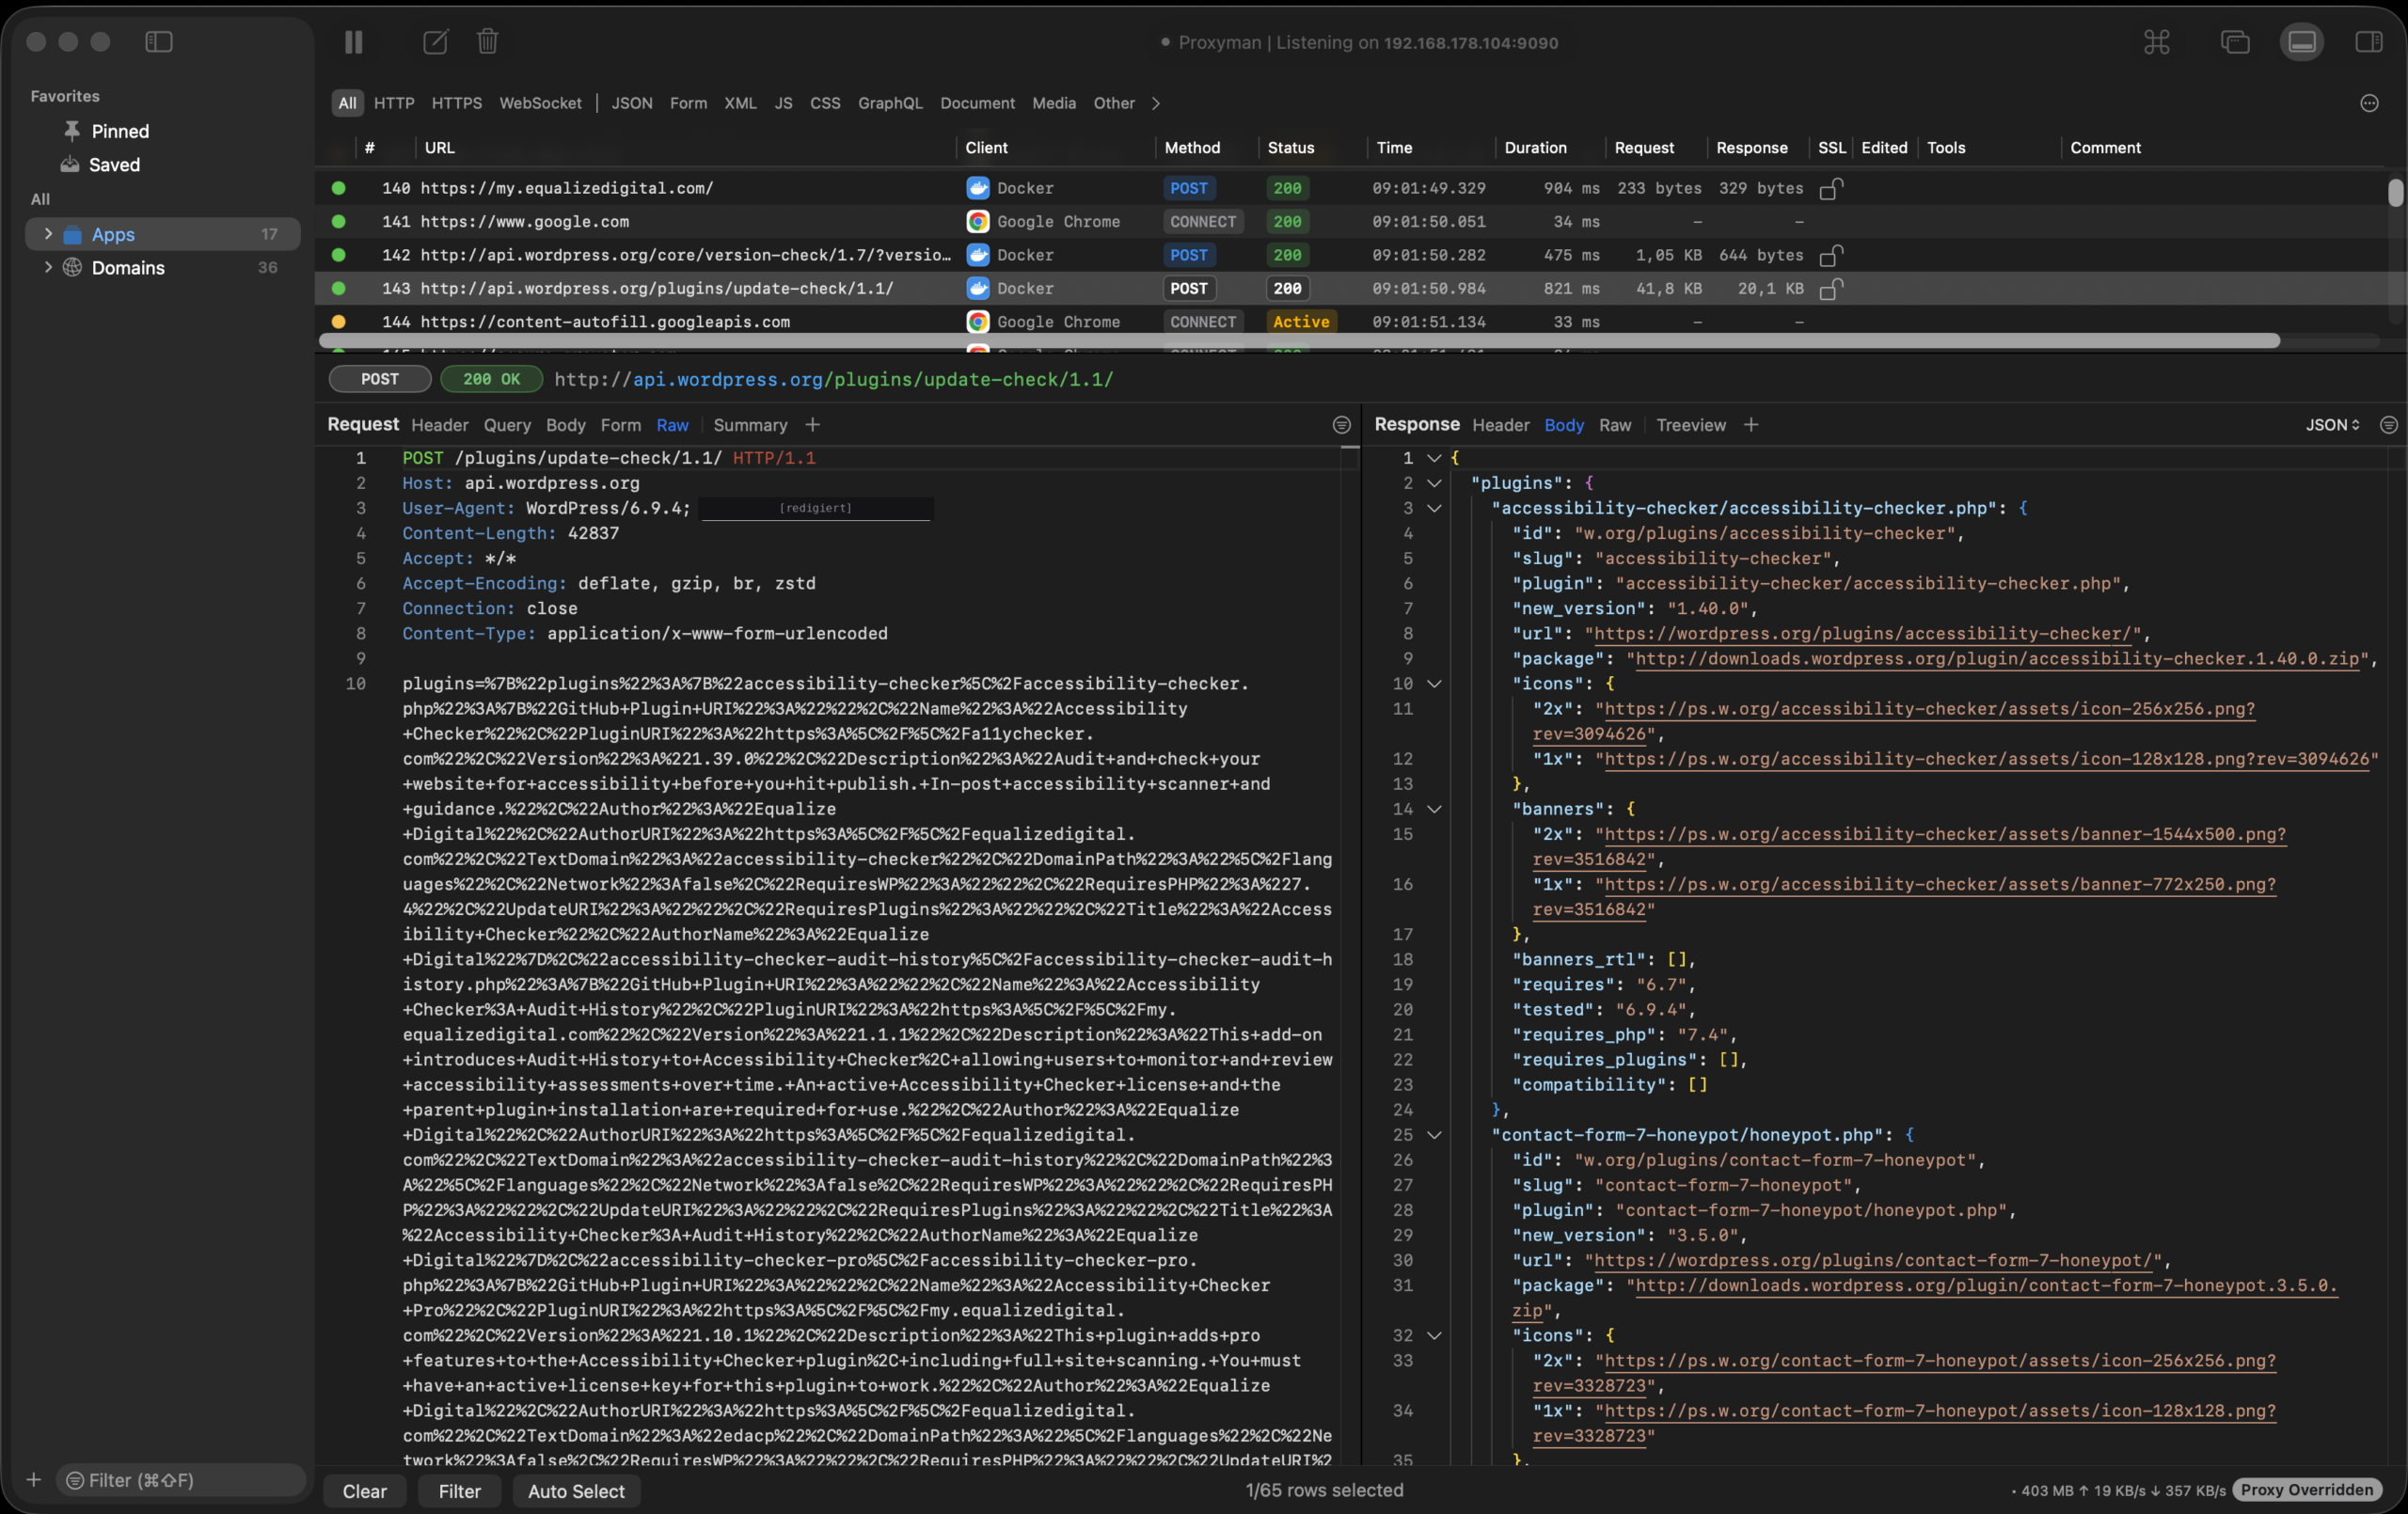Image resolution: width=2408 pixels, height=1514 pixels.
Task: Open the filter bar options icon
Action: click(x=2369, y=103)
